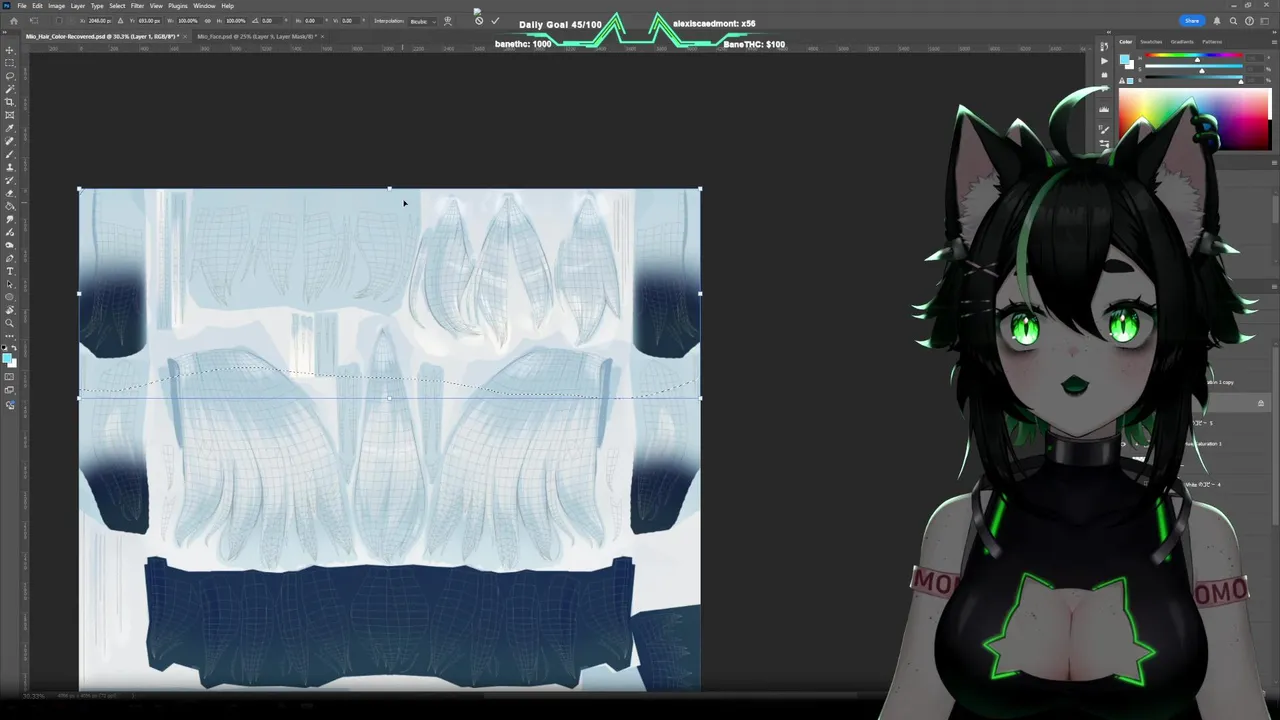Select the Smudge tool
Viewport: 1280px width, 720px height.
click(10, 219)
